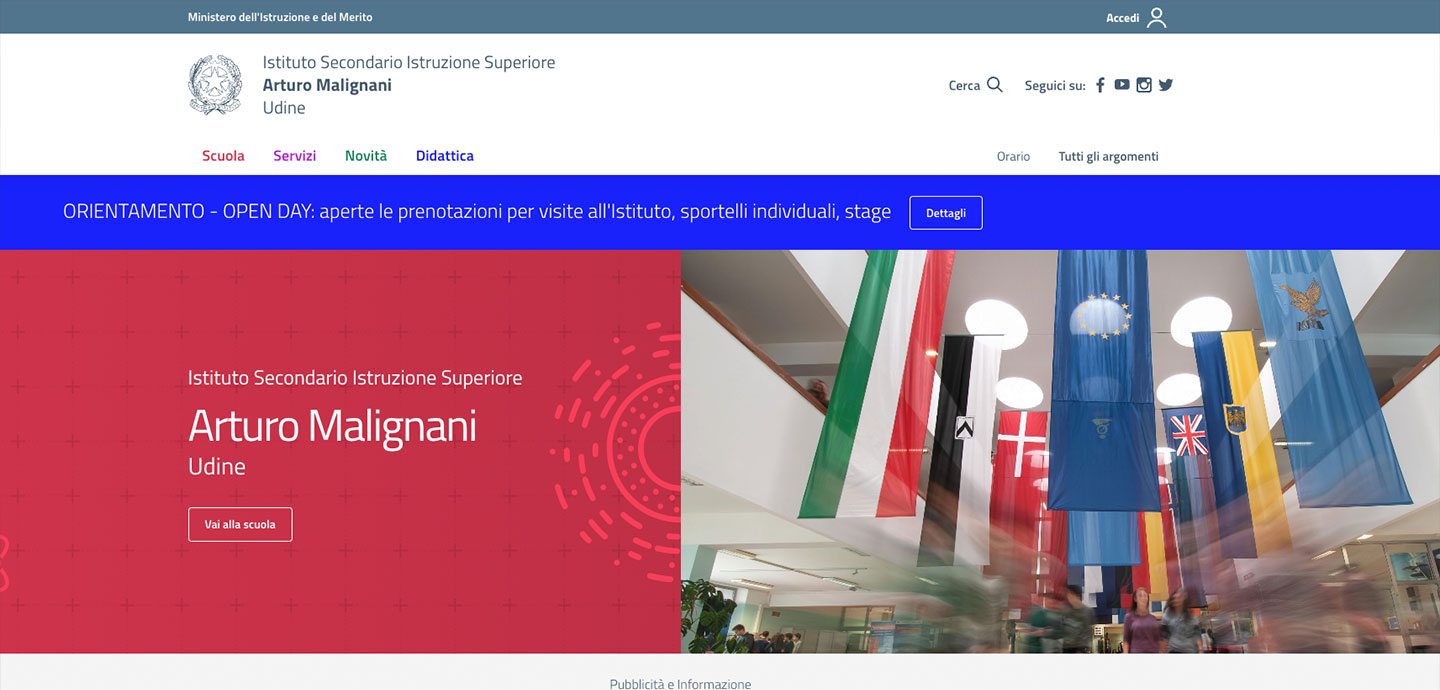1440x690 pixels.
Task: Open Ministero dell'Istruzione e del Merito link
Action: coord(280,17)
